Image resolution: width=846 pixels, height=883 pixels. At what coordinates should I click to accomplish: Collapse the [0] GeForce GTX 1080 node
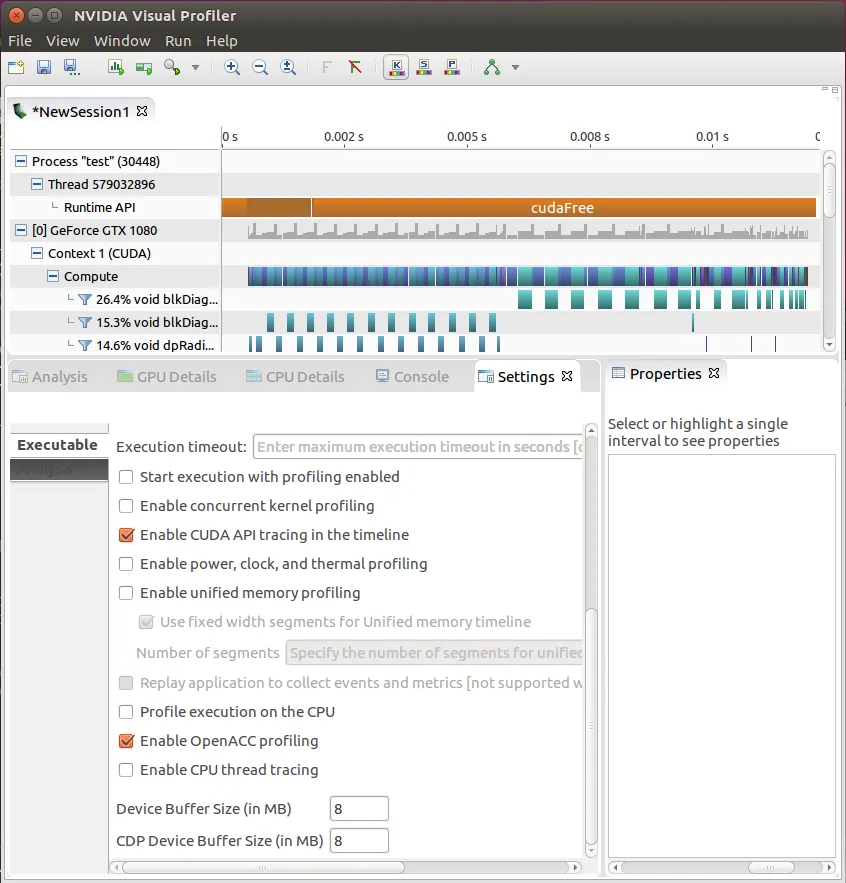21,230
